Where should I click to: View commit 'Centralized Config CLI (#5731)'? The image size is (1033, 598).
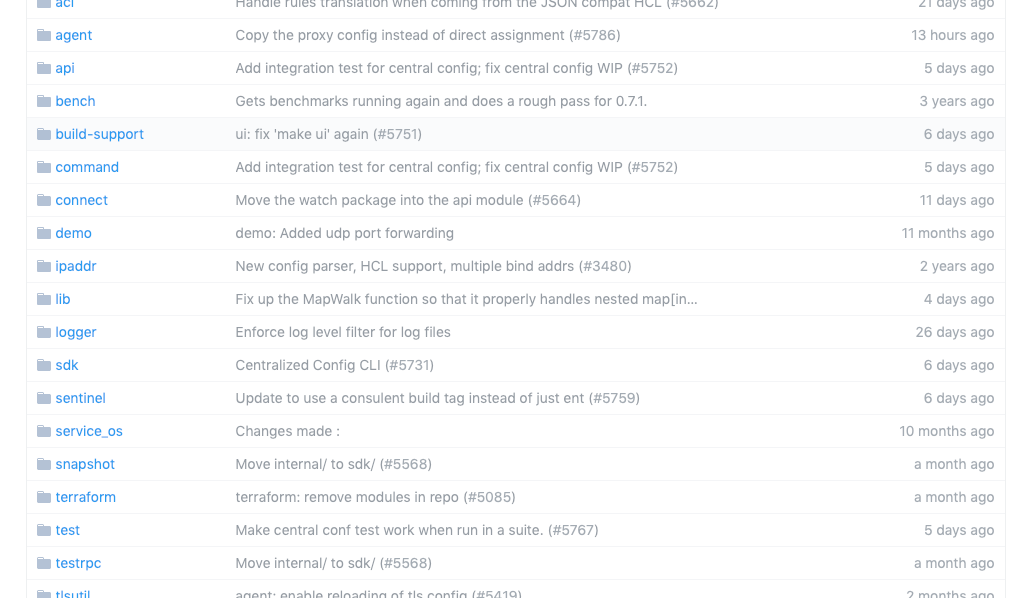[334, 365]
